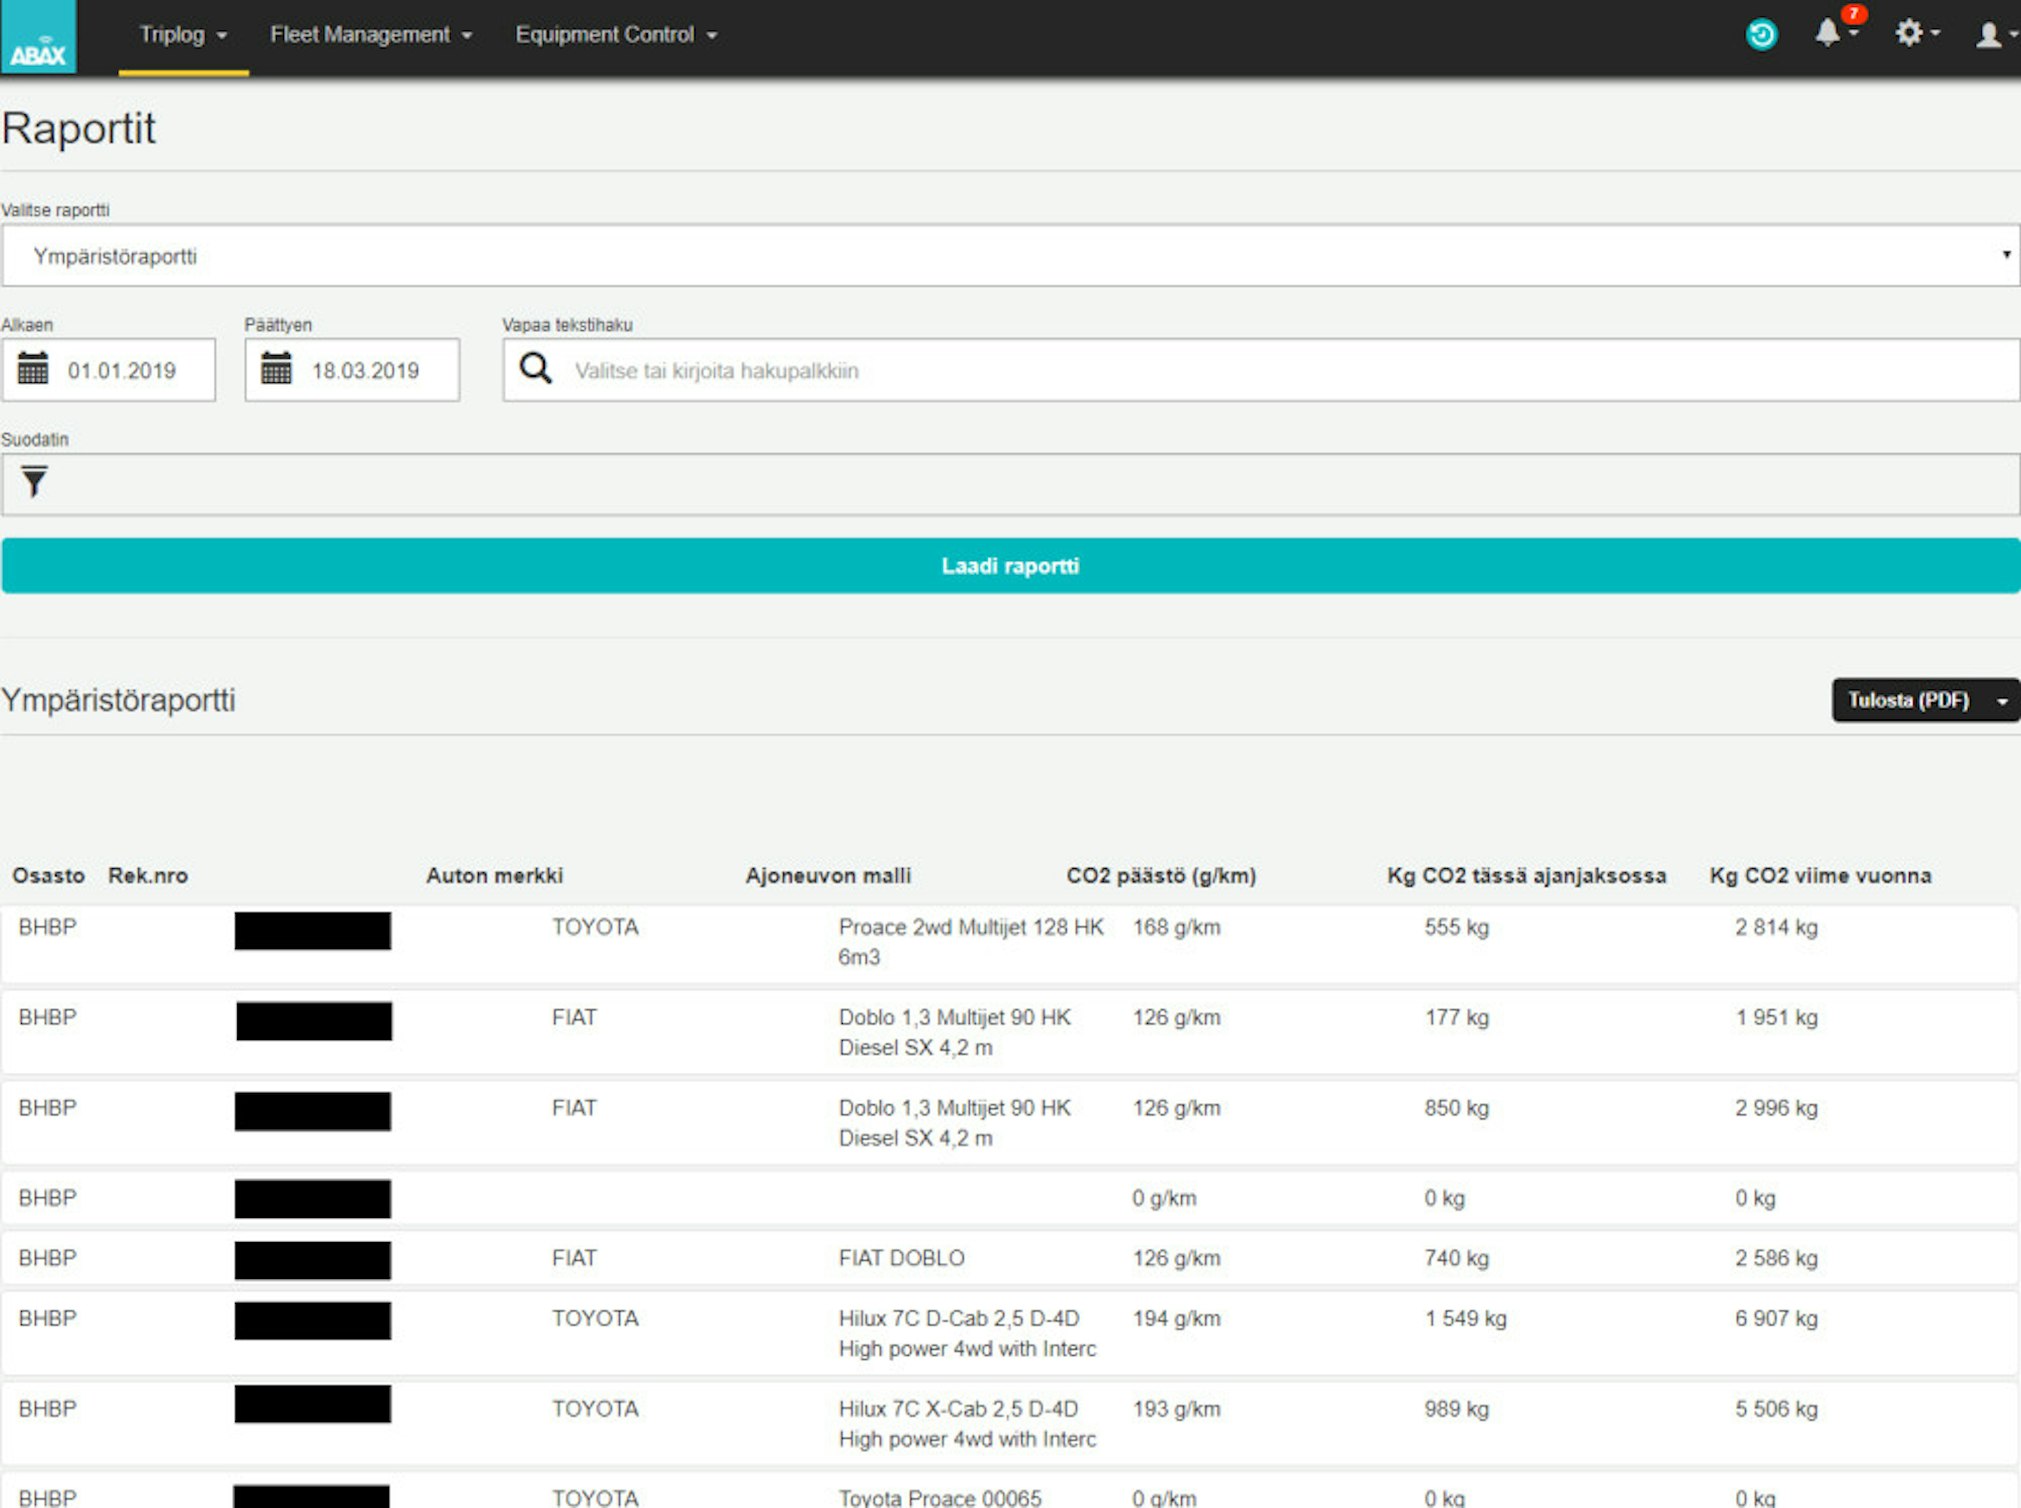Sort by Osasto column header
2021x1508 pixels.
48,876
